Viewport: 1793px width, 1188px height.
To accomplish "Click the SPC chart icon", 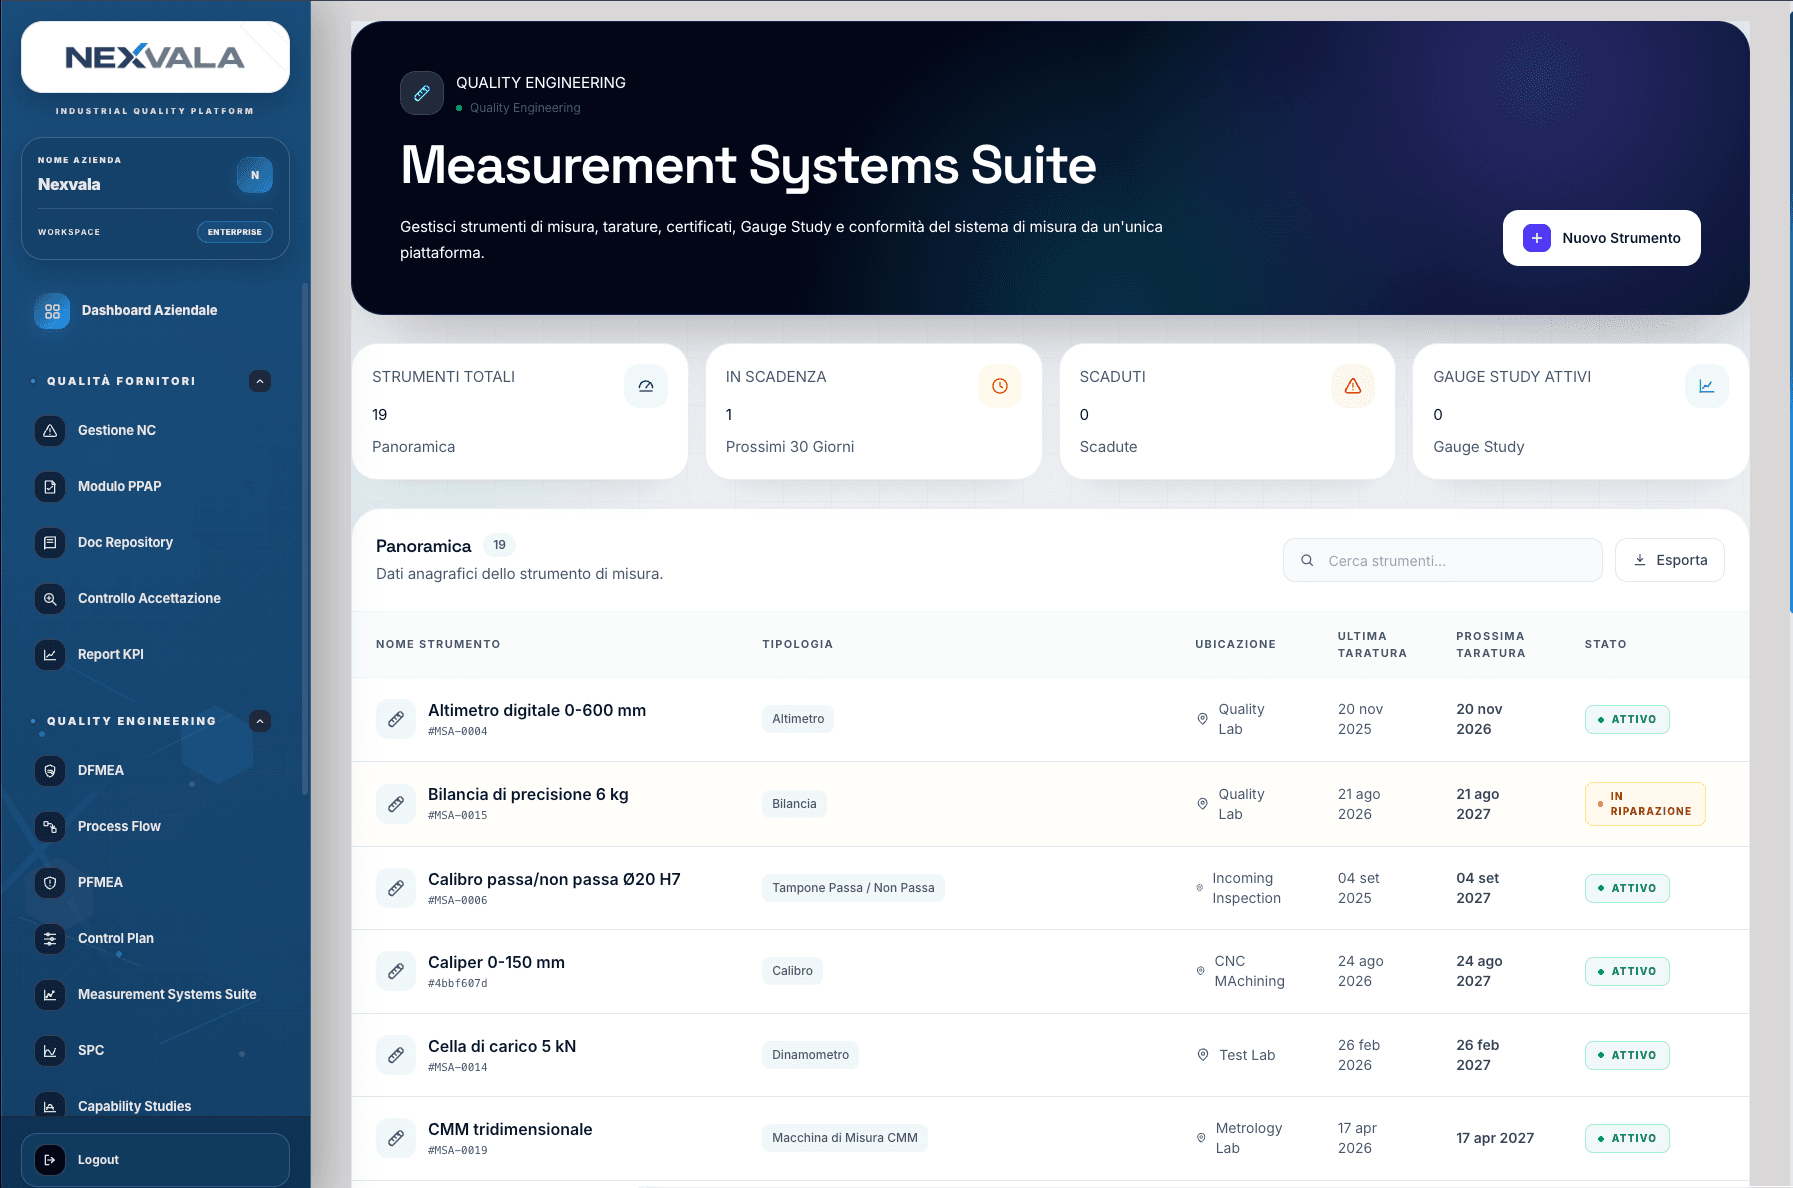I will (x=50, y=1051).
